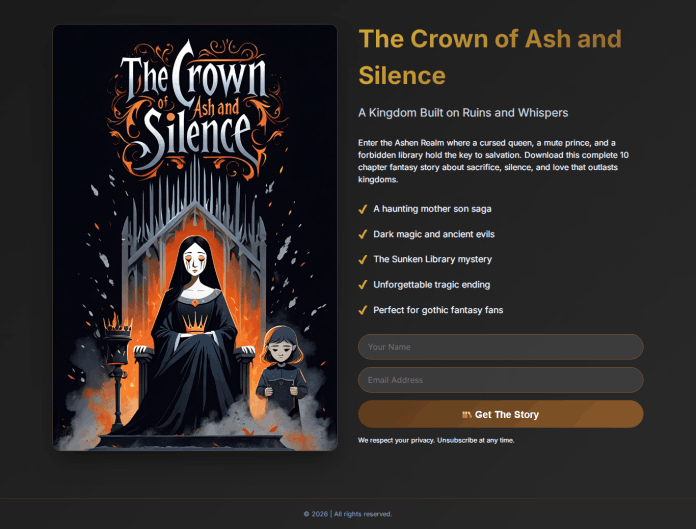The height and width of the screenshot is (529, 696).
Task: Click checkmark beside 'Unforgettable tragic ending'
Action: pos(363,285)
